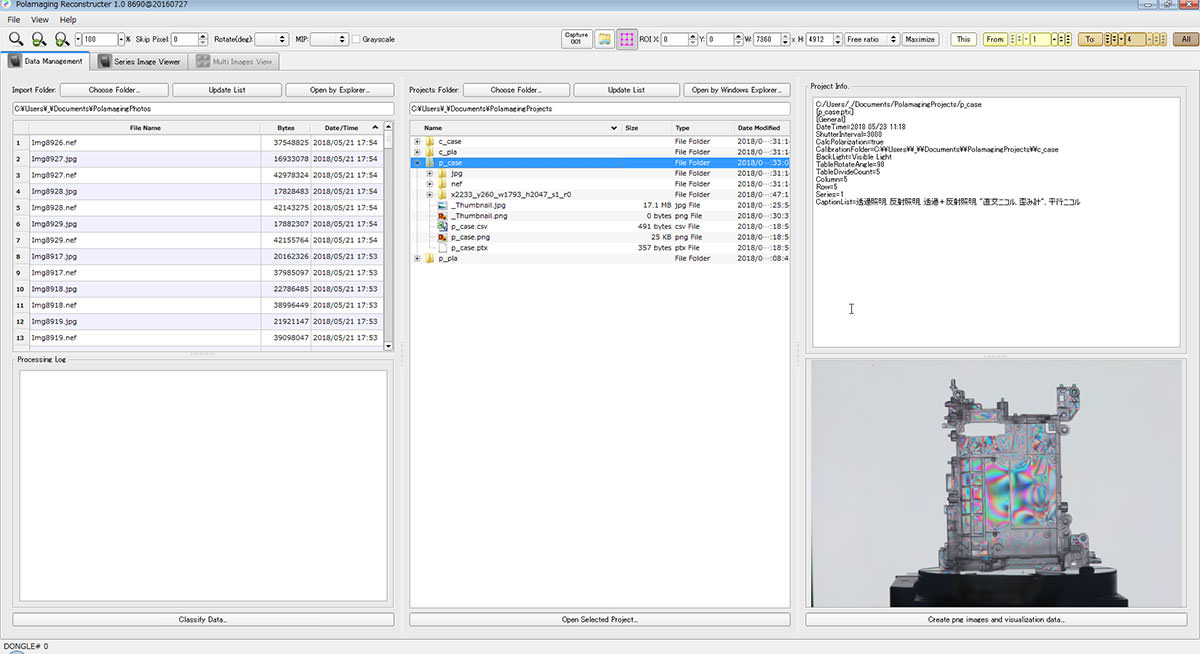
Task: Click Choose Folder for Import Folder
Action: (114, 90)
